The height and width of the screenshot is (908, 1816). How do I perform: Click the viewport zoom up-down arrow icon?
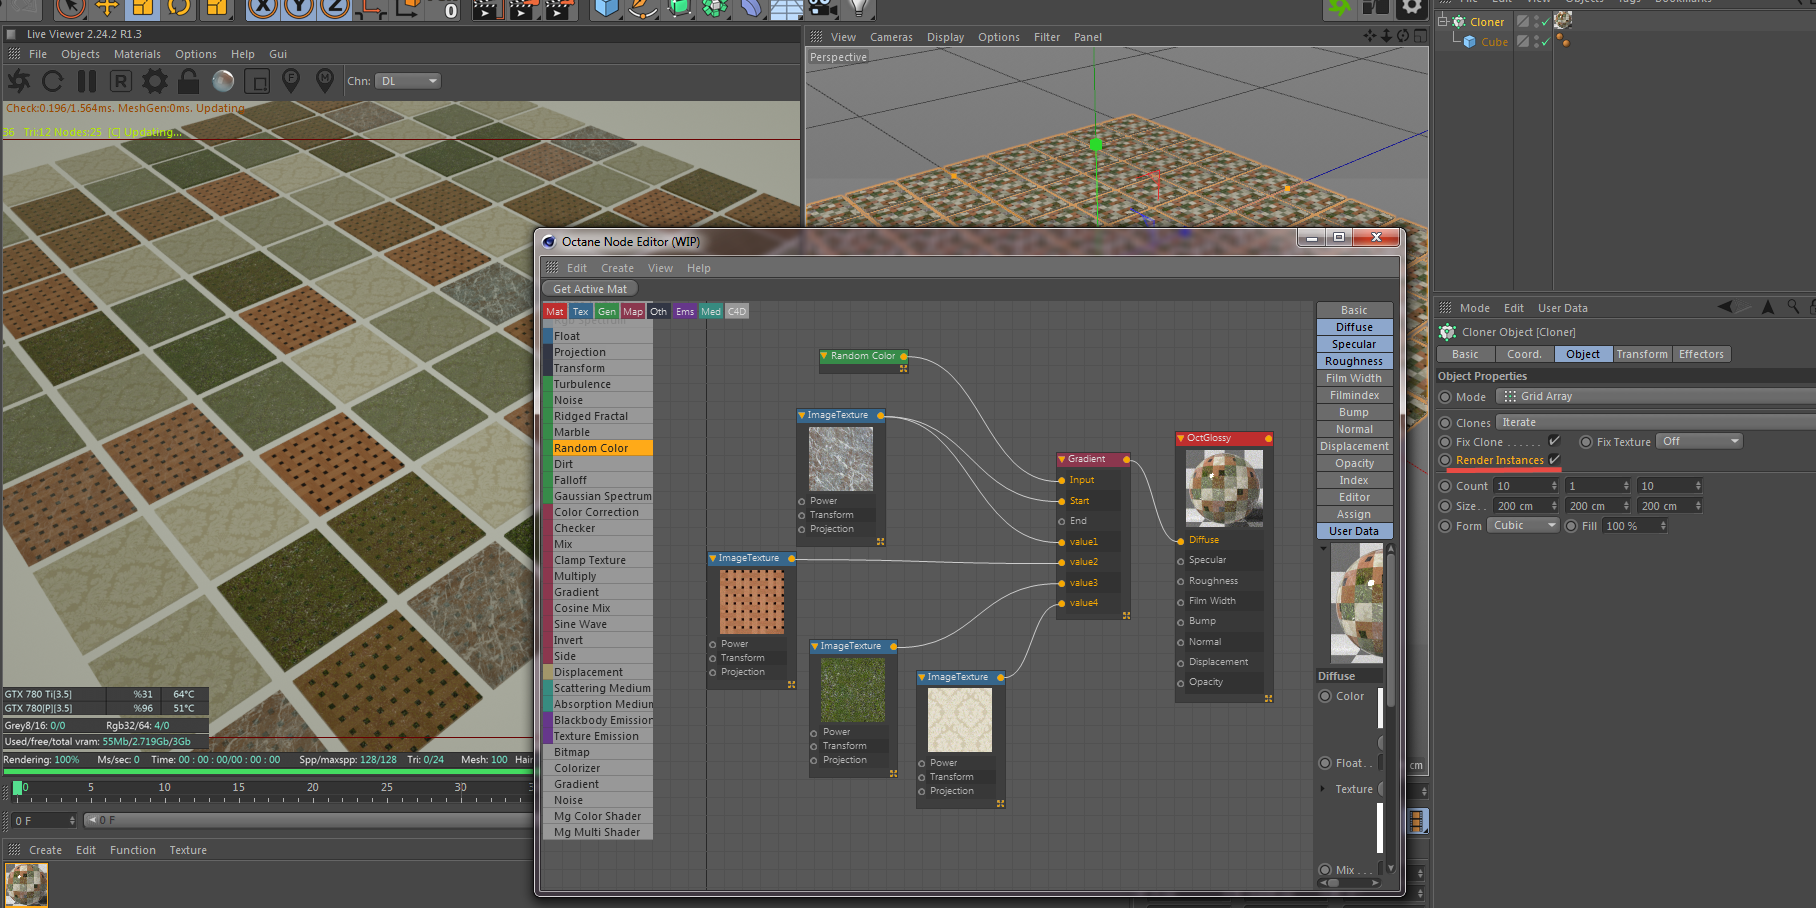(x=1386, y=36)
